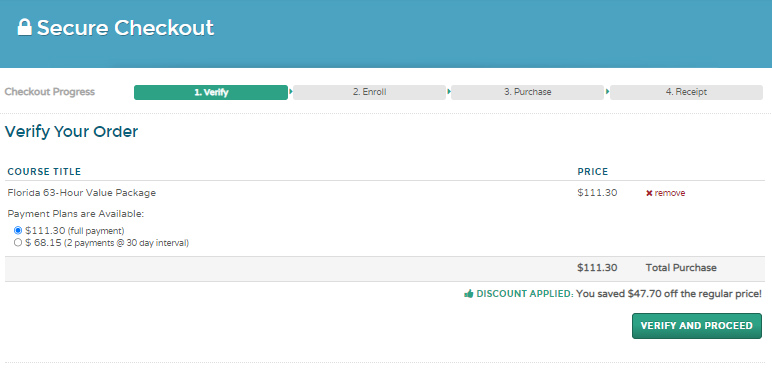Click the arrow between Purchase and Receipt

pos(608,92)
